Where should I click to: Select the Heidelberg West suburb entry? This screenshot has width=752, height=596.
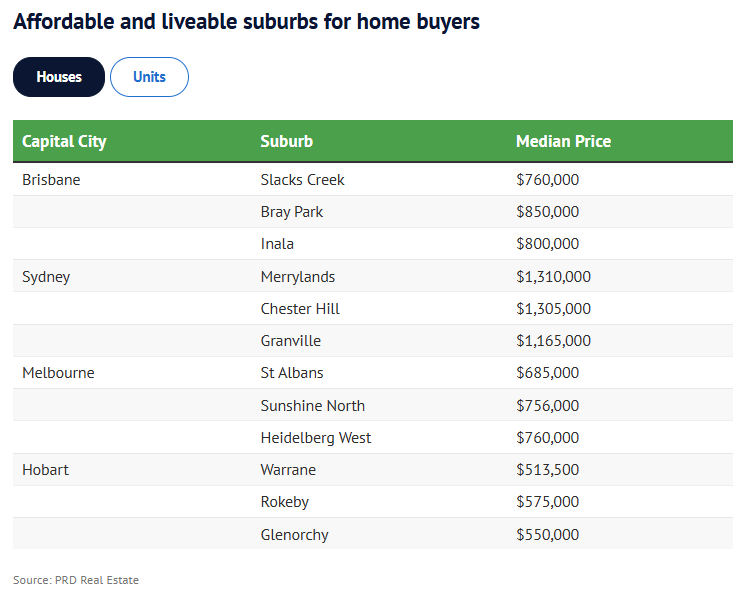(x=316, y=438)
